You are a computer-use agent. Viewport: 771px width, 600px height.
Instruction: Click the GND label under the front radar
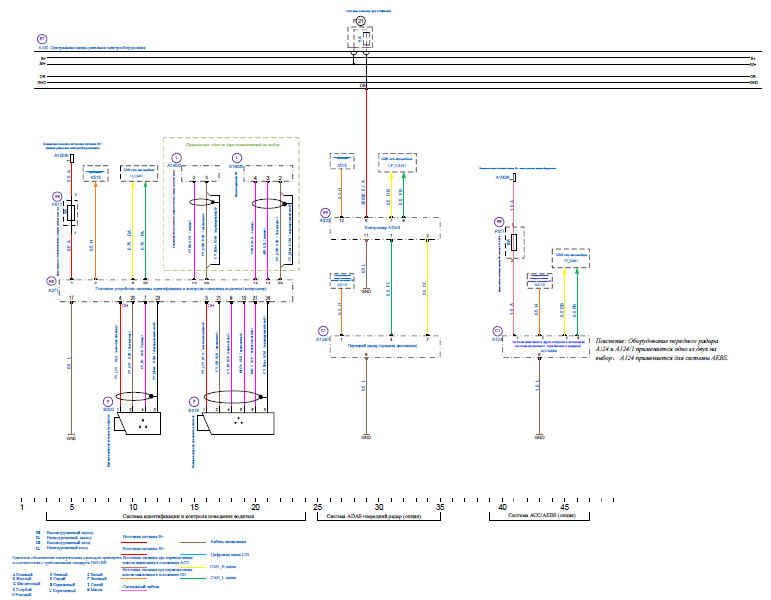tap(365, 438)
